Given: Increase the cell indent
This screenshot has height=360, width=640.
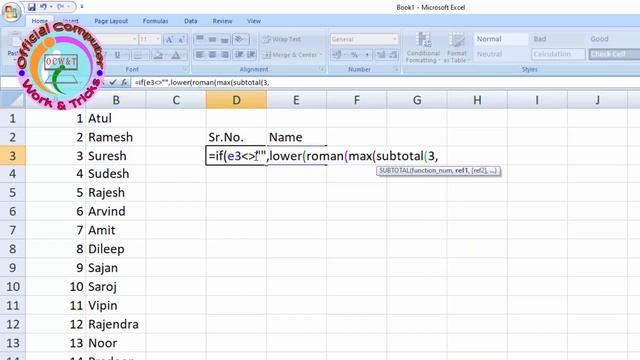Looking at the screenshot, I should click(x=251, y=55).
